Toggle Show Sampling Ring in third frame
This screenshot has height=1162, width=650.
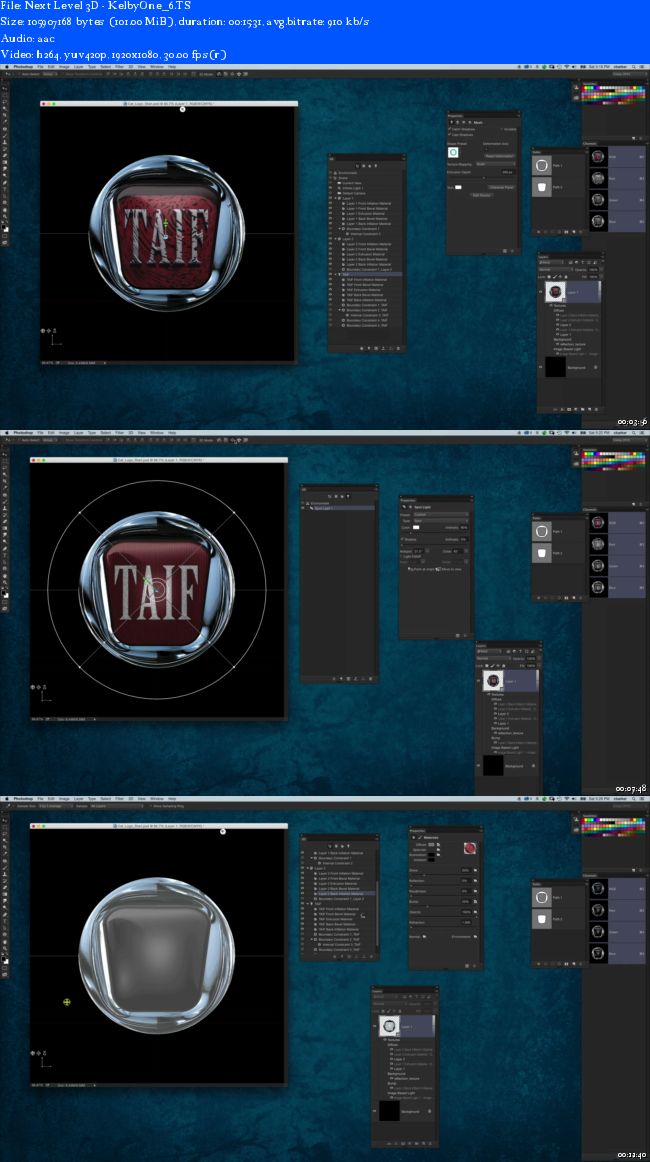(x=151, y=806)
